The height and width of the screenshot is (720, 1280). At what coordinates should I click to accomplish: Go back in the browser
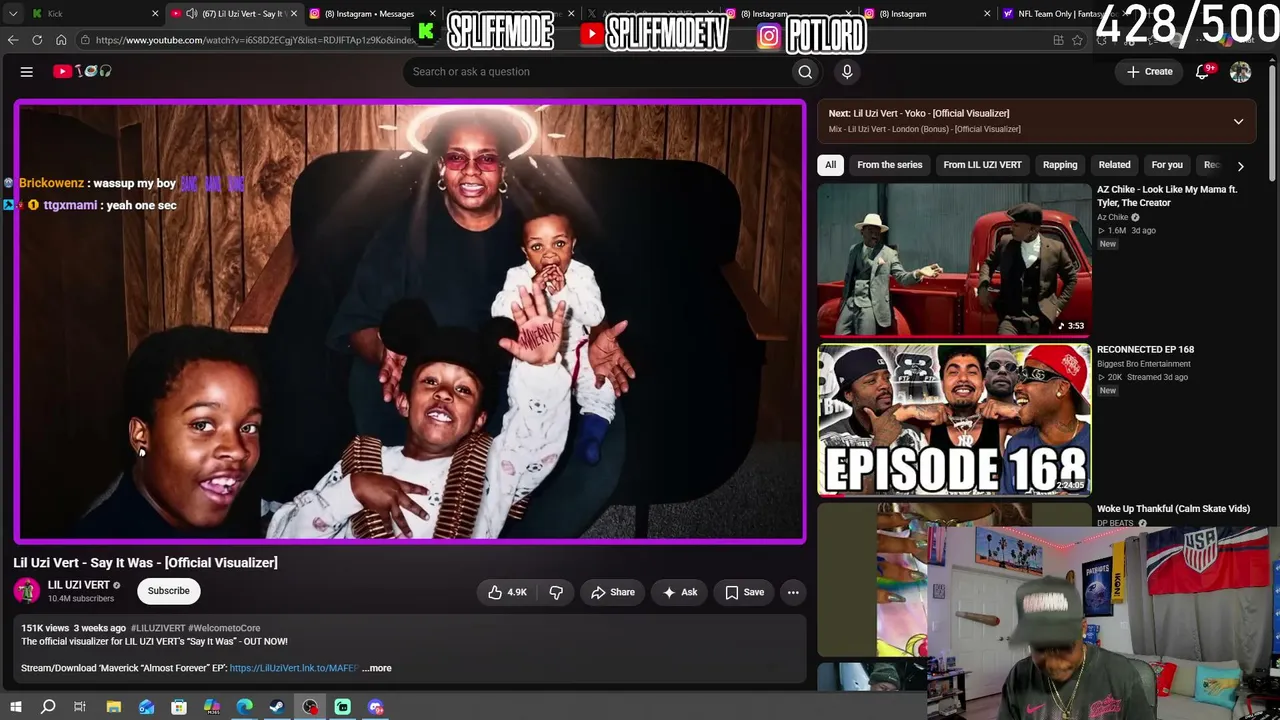[13, 40]
